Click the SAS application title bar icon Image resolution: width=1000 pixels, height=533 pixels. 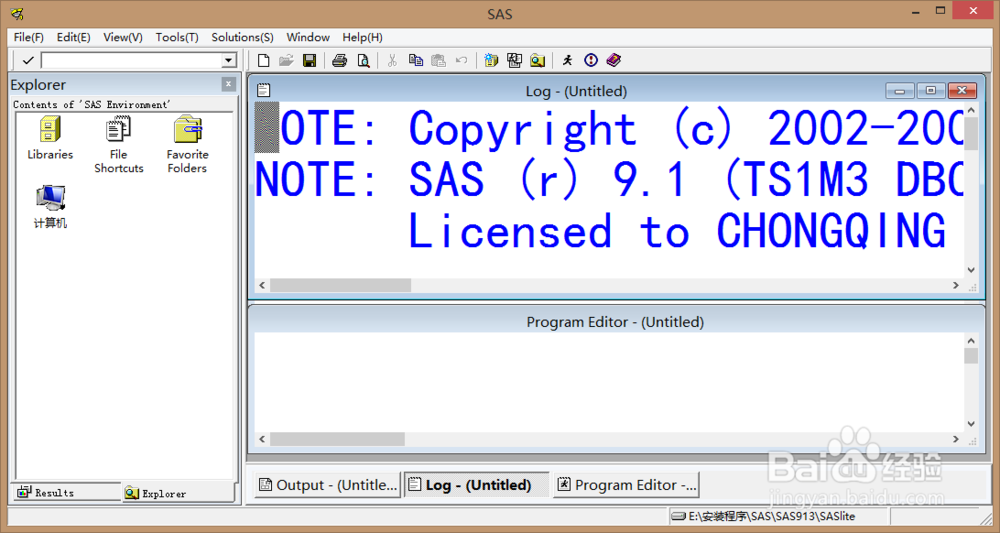point(17,13)
